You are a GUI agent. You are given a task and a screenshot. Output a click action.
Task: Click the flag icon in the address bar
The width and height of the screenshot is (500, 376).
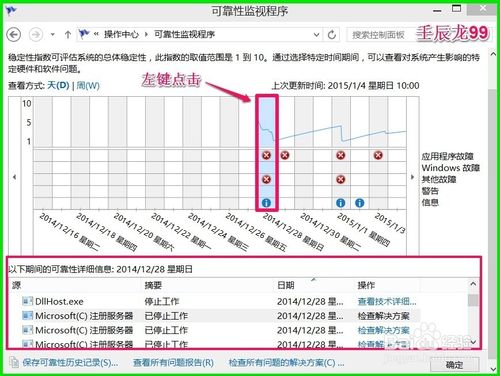[x=84, y=34]
